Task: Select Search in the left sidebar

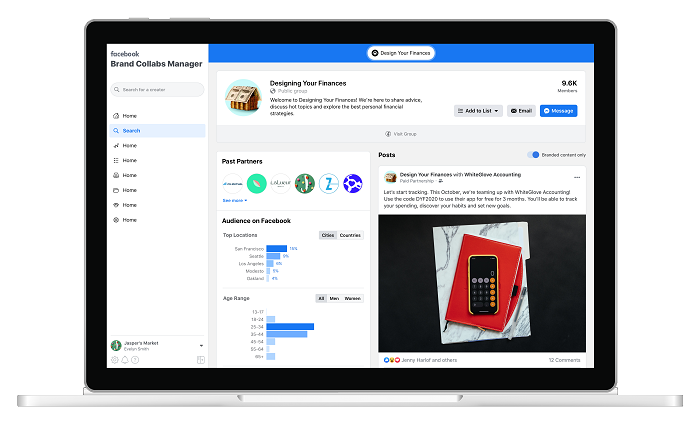Action: tap(131, 130)
